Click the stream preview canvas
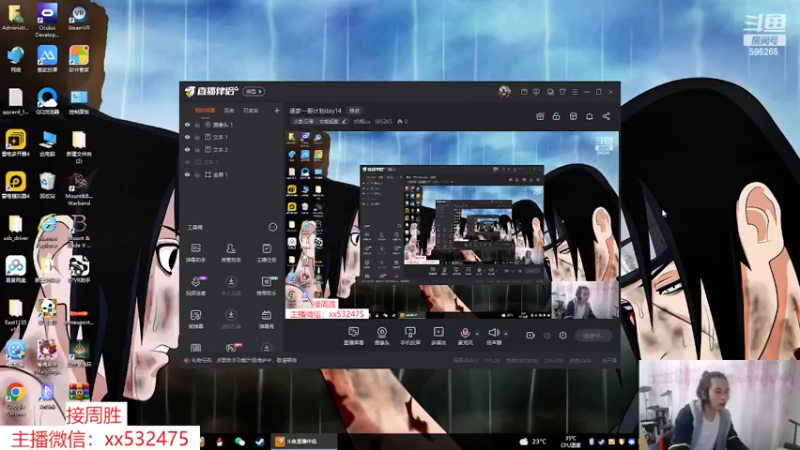The width and height of the screenshot is (800, 450). tap(452, 224)
